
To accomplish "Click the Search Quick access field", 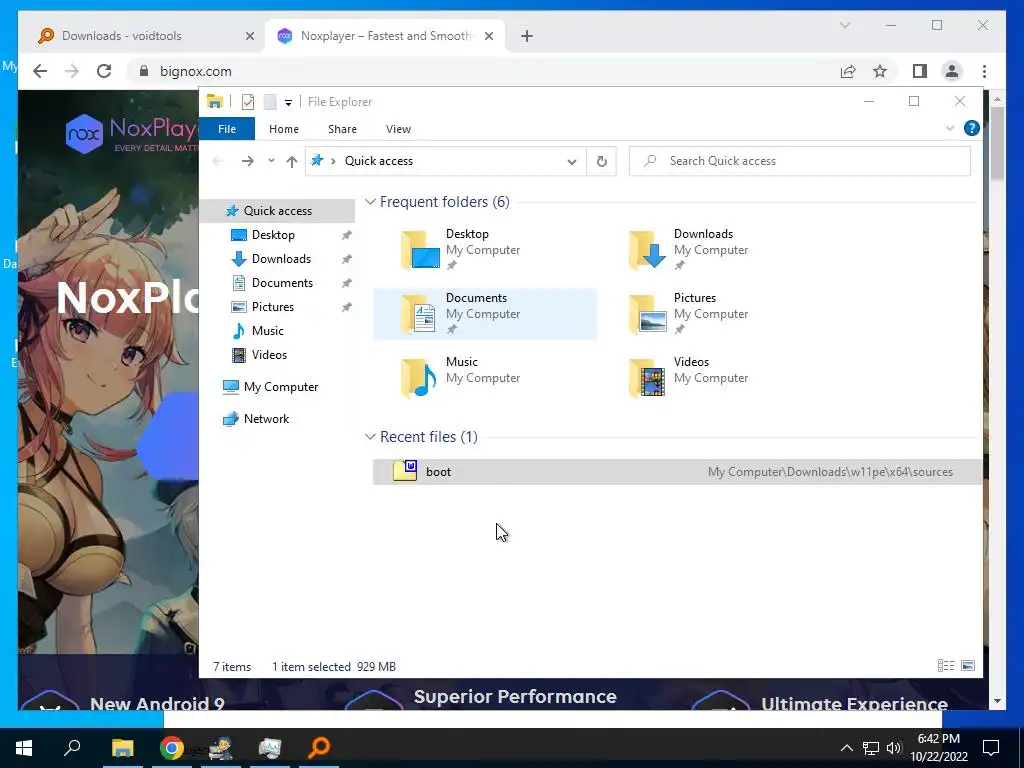I will [800, 161].
